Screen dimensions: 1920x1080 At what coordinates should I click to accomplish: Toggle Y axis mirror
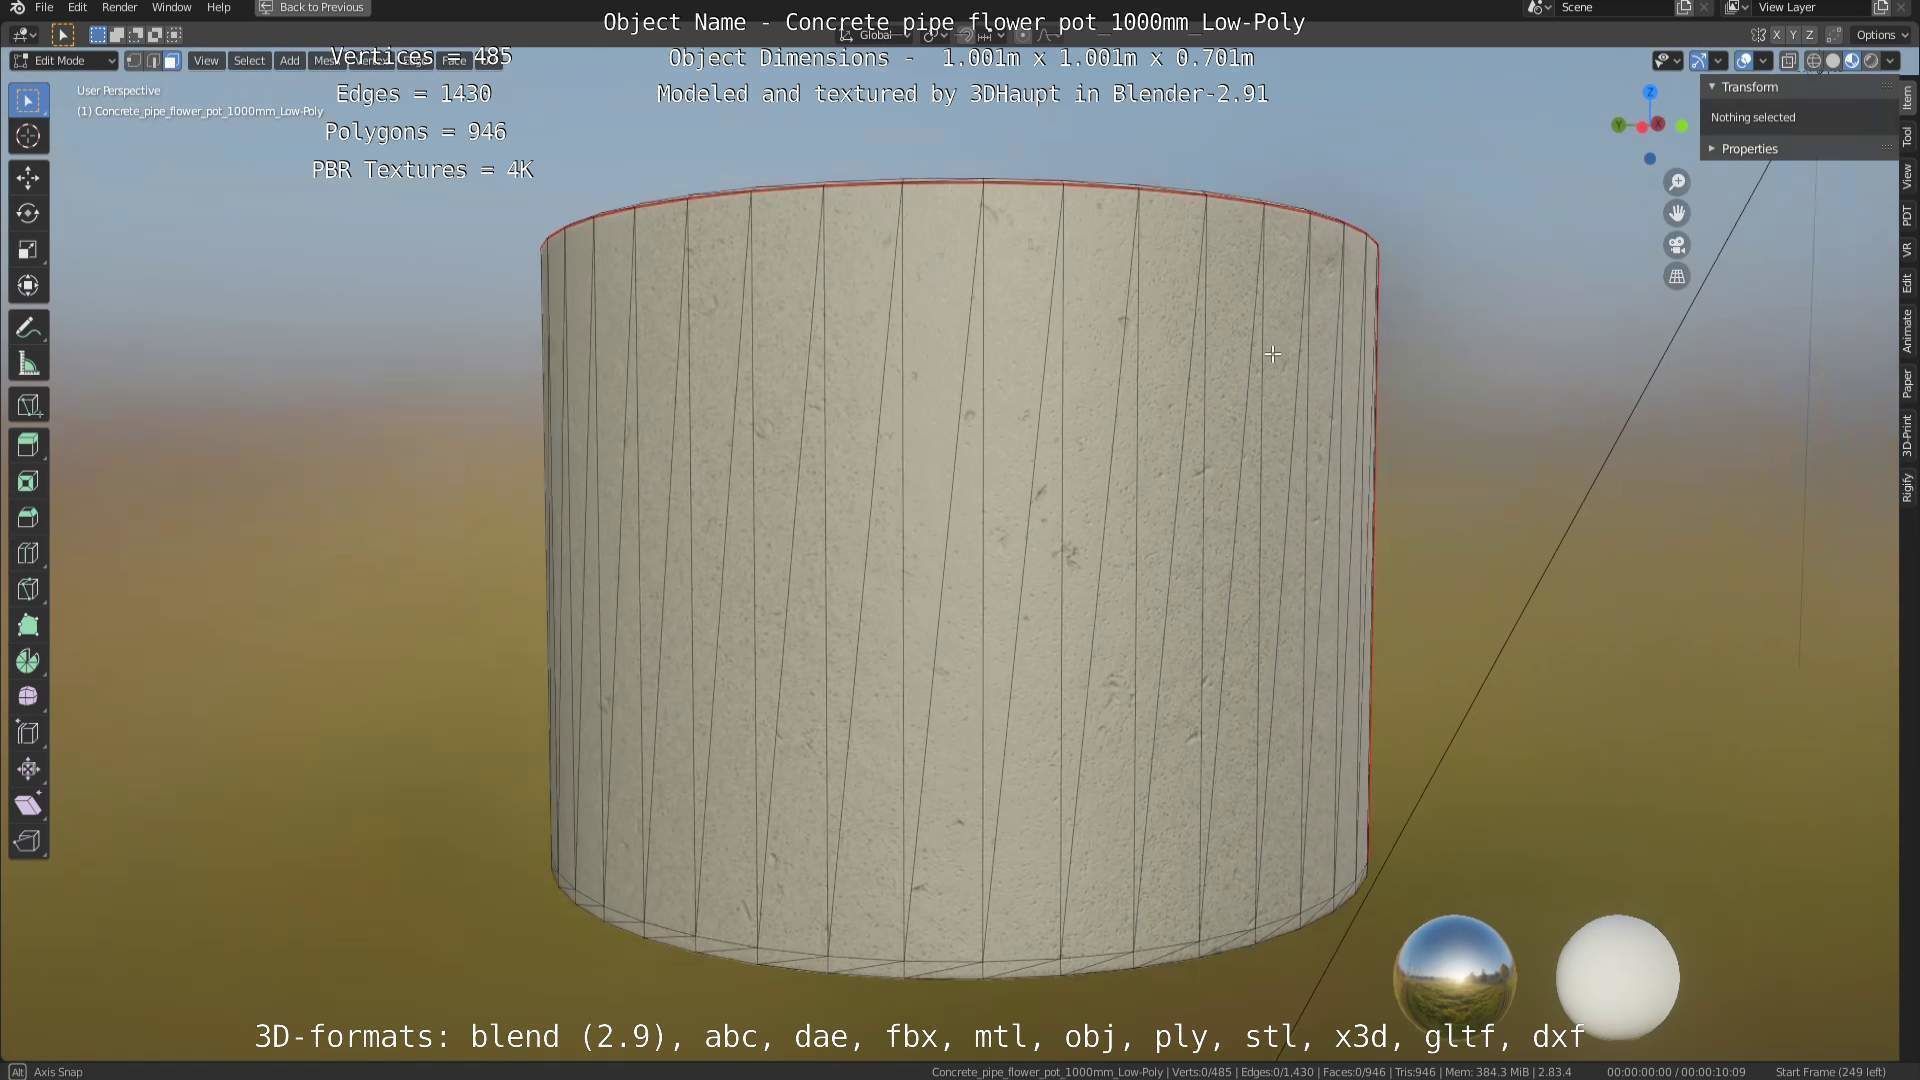[x=1793, y=35]
